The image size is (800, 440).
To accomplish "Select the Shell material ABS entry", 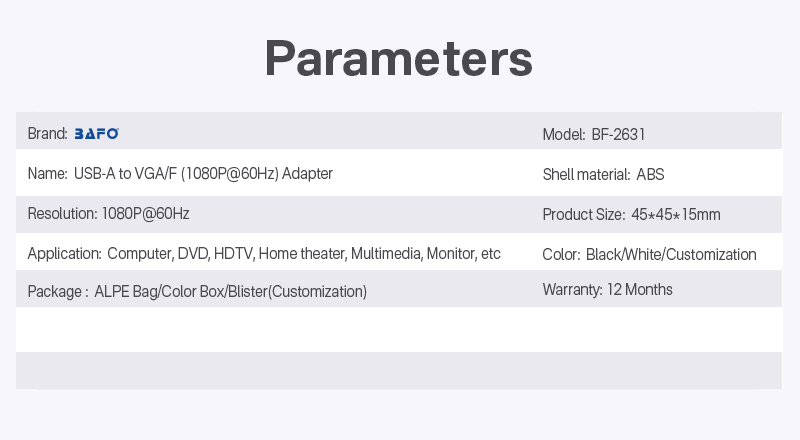I will click(x=603, y=175).
